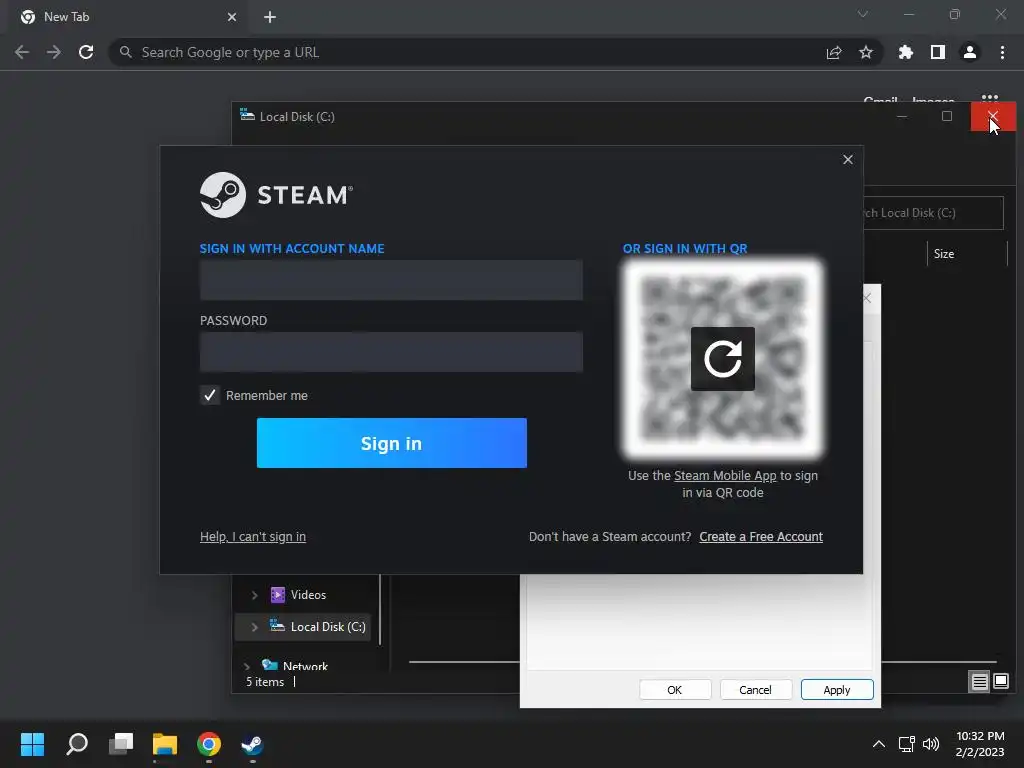
Task: Click the blue Sign in button
Action: tap(392, 443)
